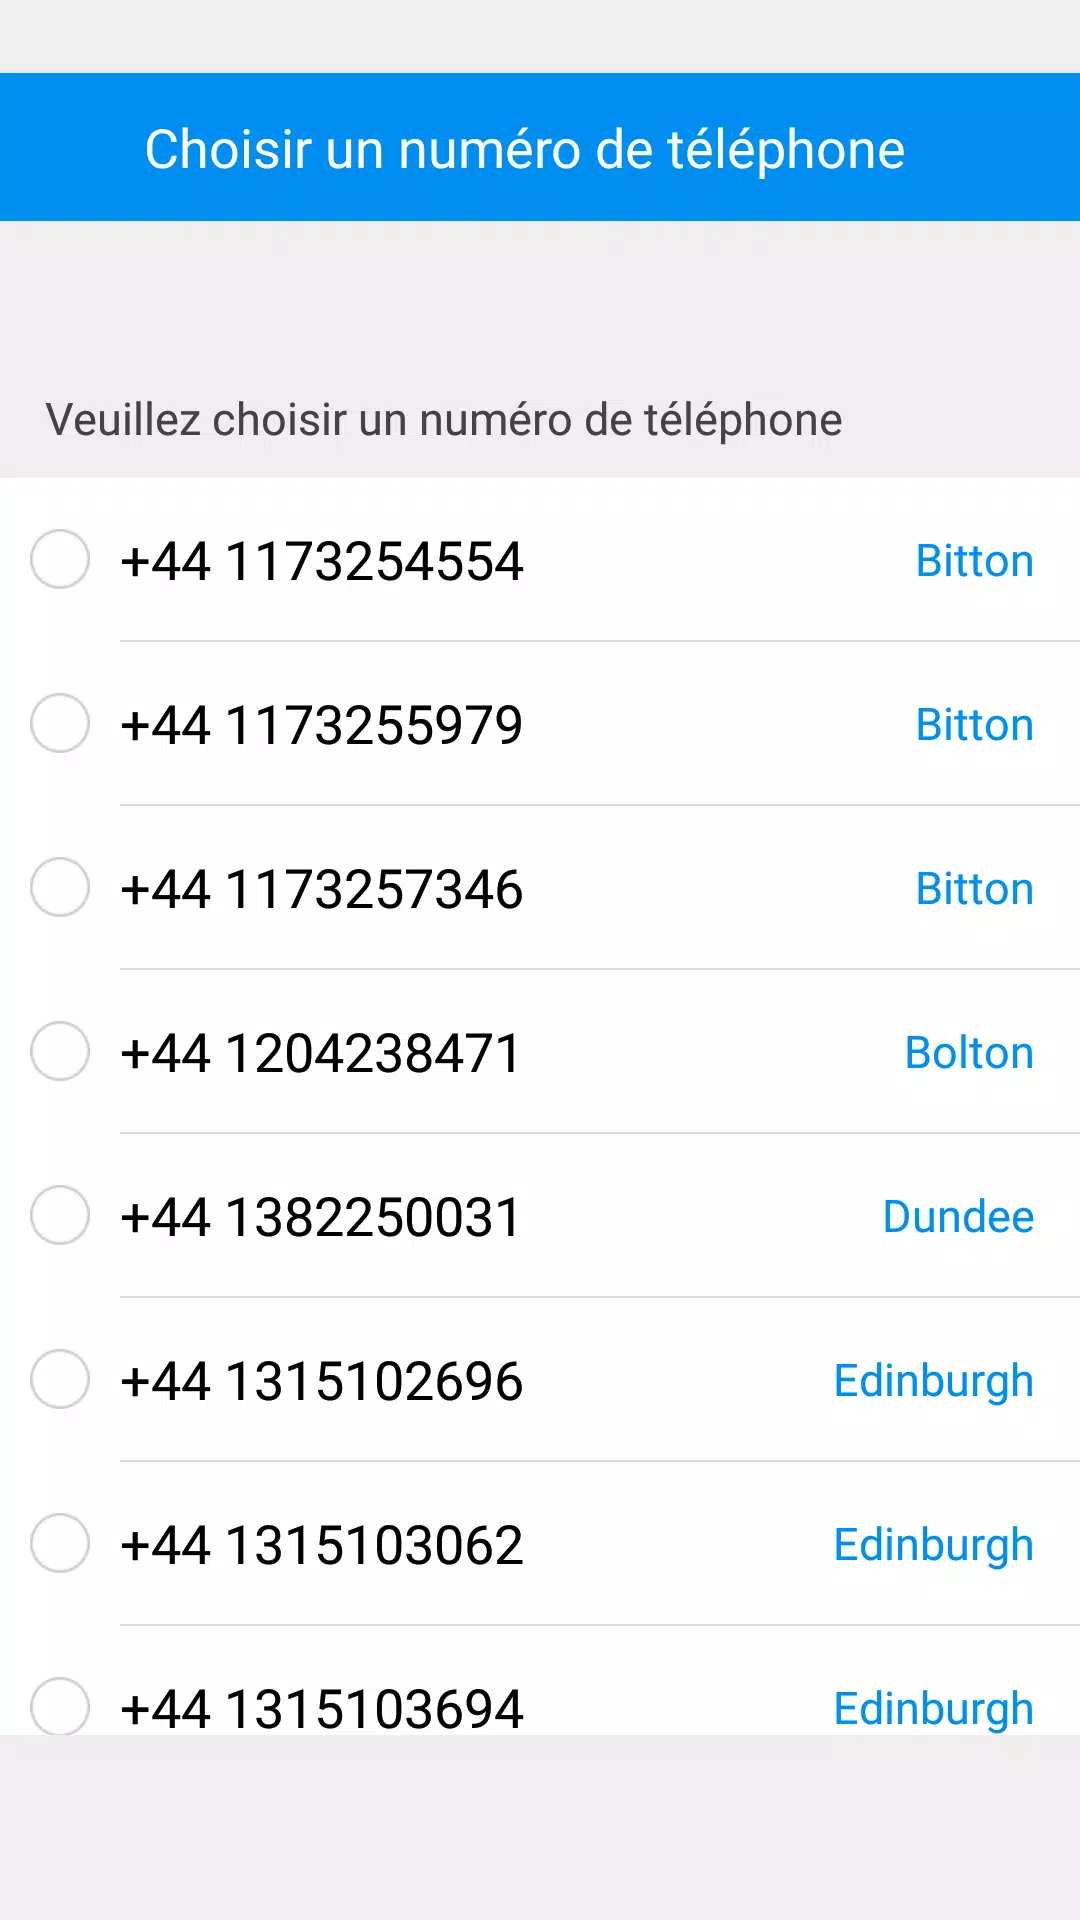Tap phone number +44 1315103062
Viewport: 1080px width, 1920px height.
pyautogui.click(x=321, y=1545)
